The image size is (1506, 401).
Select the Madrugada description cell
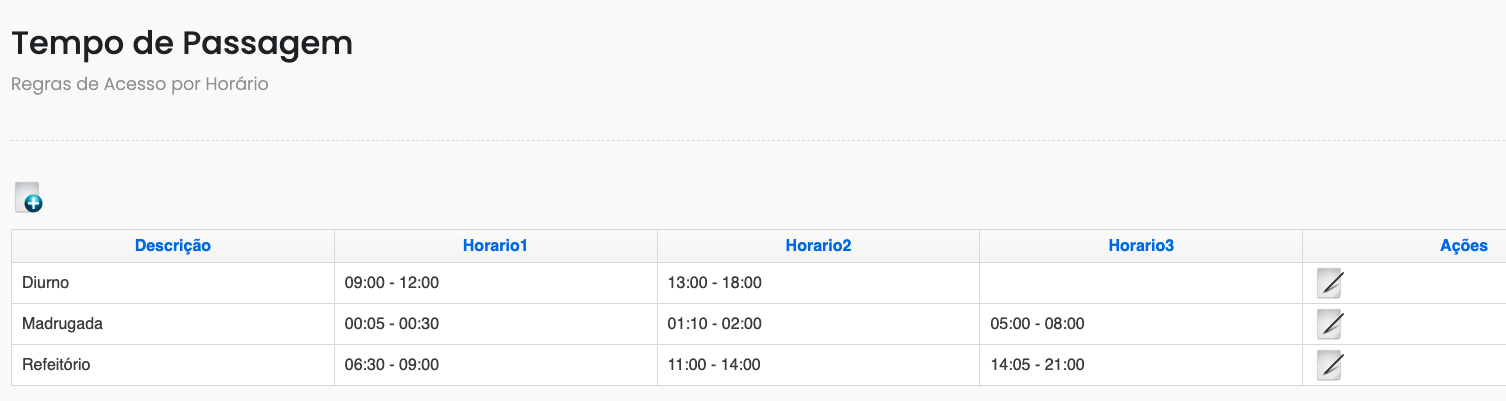click(x=173, y=324)
